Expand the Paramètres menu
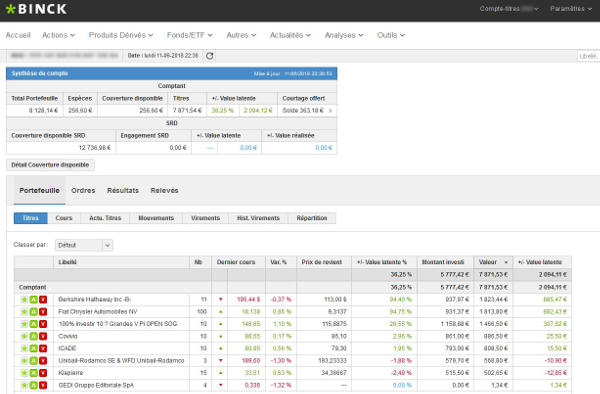The image size is (600, 394). (571, 8)
